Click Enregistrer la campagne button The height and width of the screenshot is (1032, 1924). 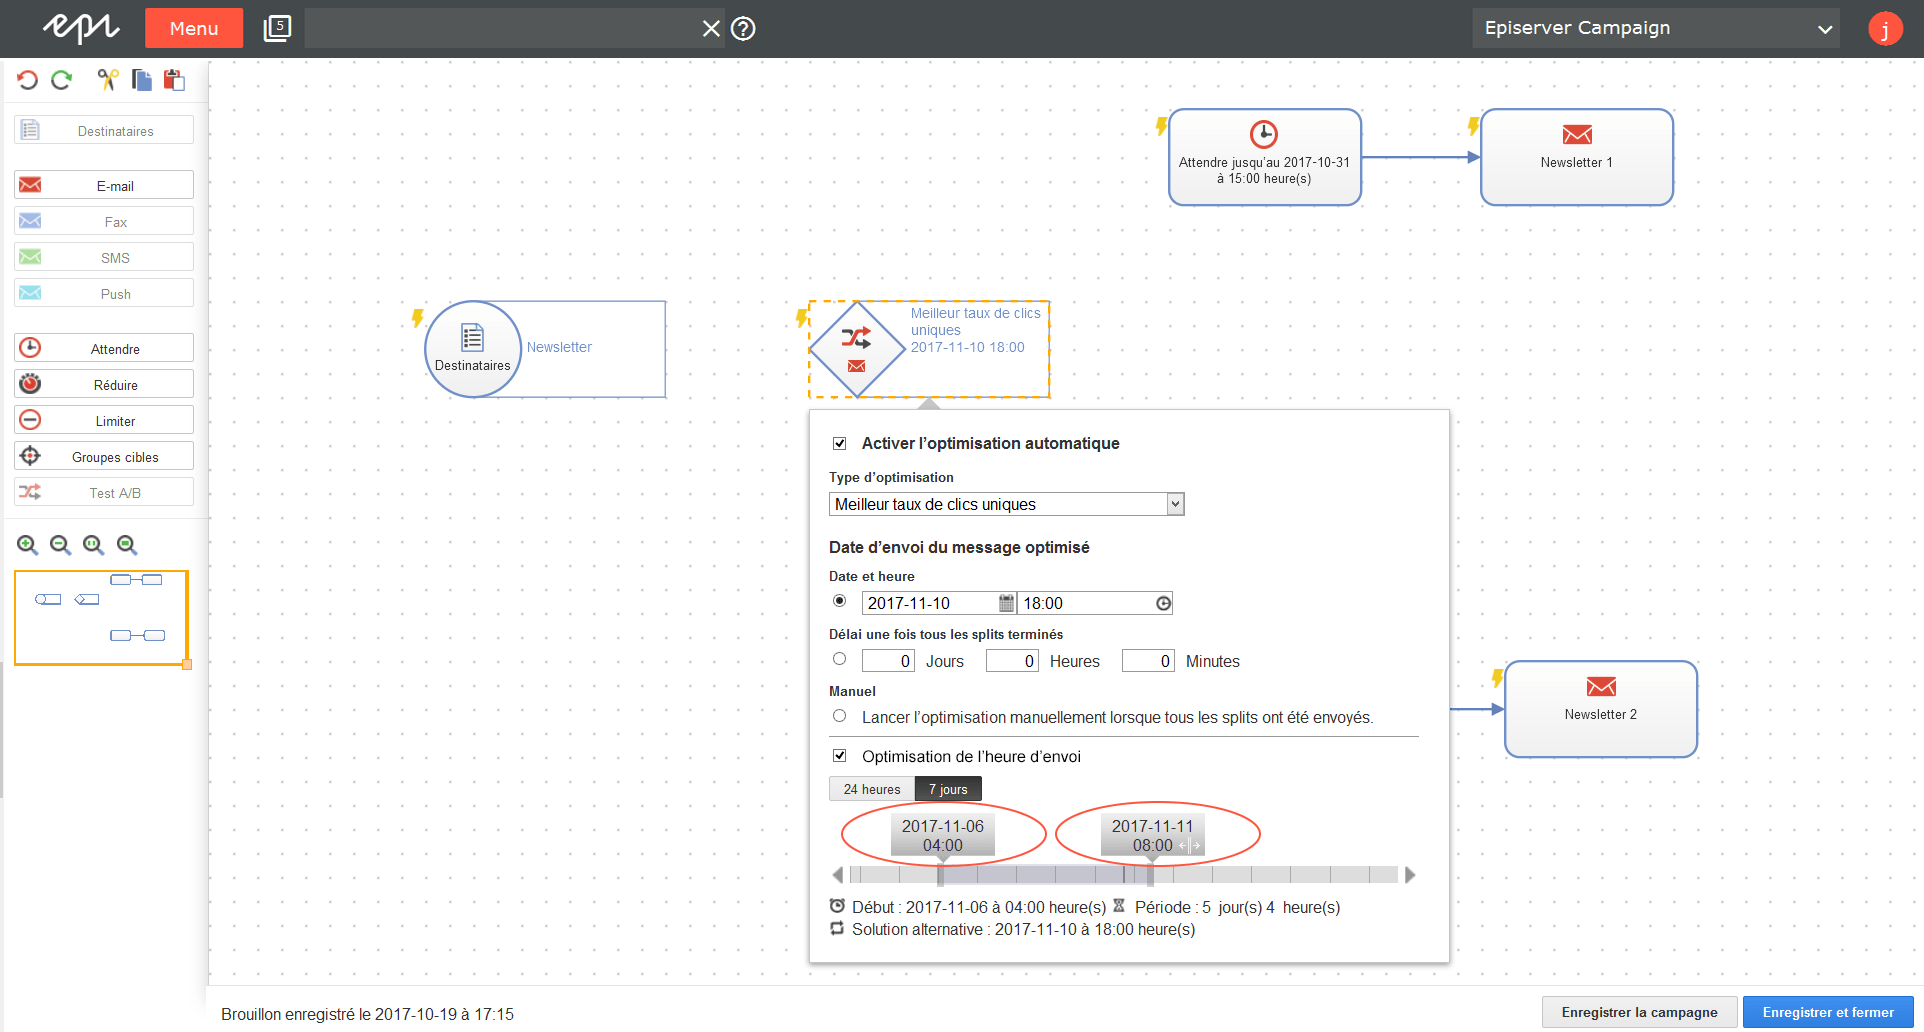(1639, 1012)
